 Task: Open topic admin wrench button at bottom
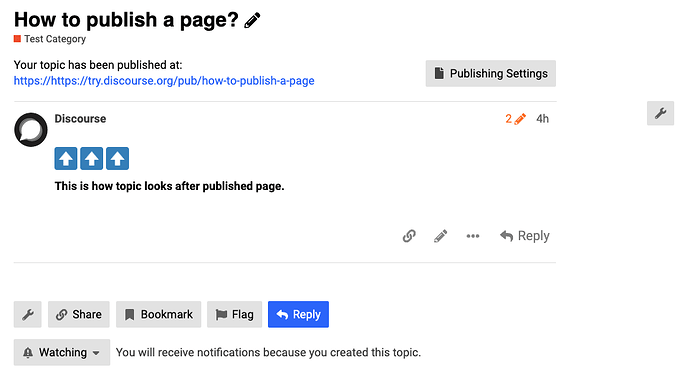(28, 315)
